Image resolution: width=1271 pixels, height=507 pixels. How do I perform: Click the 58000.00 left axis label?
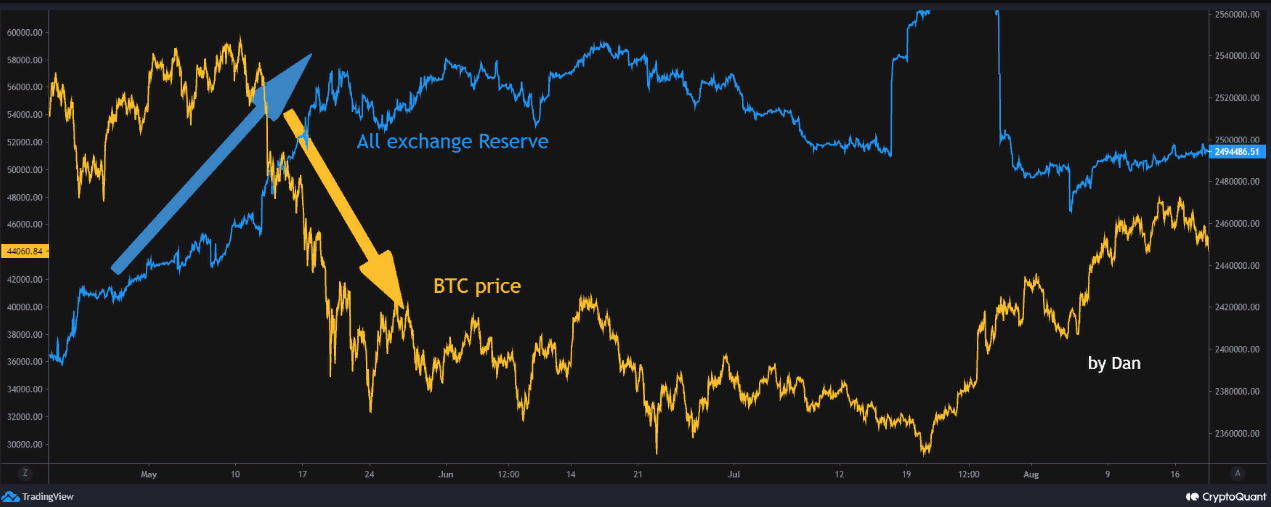[x=24, y=59]
